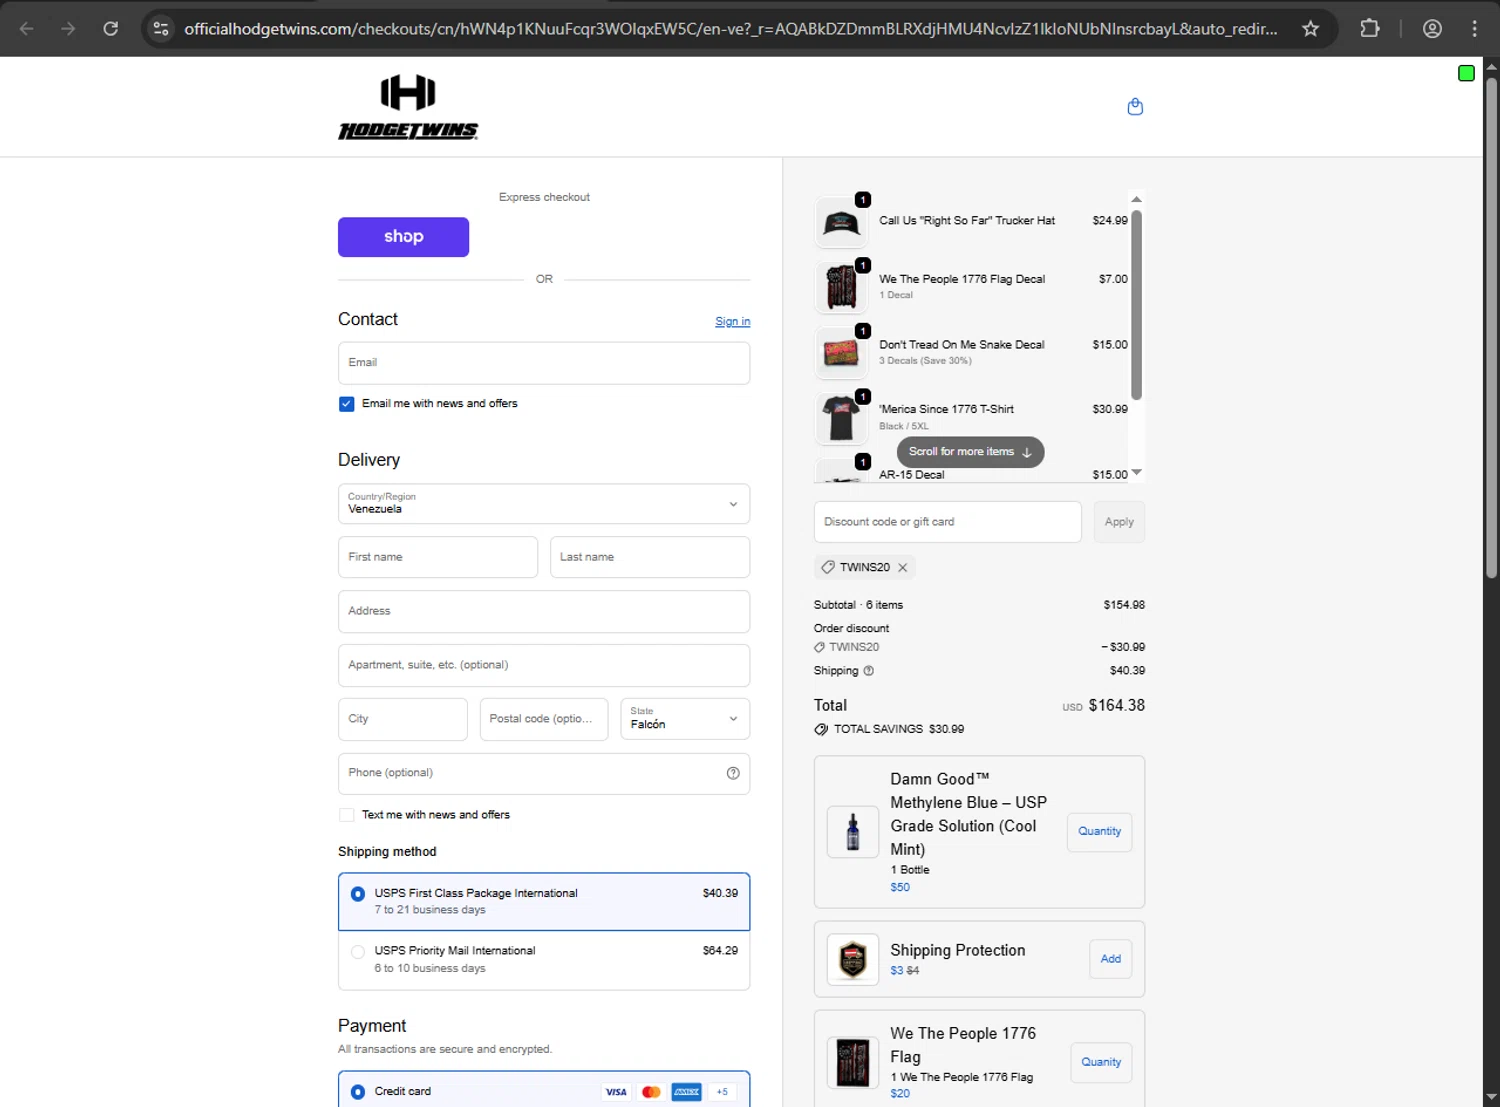Click the Subtotal 6 items label

click(858, 605)
